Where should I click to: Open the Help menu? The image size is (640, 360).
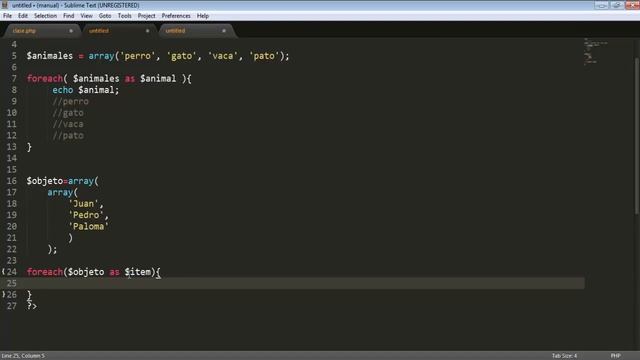(x=203, y=16)
